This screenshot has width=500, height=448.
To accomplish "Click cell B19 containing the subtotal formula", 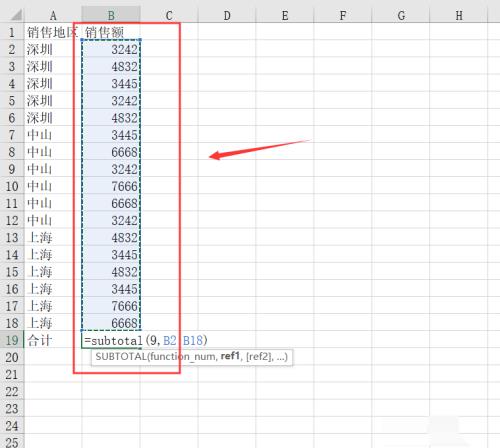I will (111, 340).
